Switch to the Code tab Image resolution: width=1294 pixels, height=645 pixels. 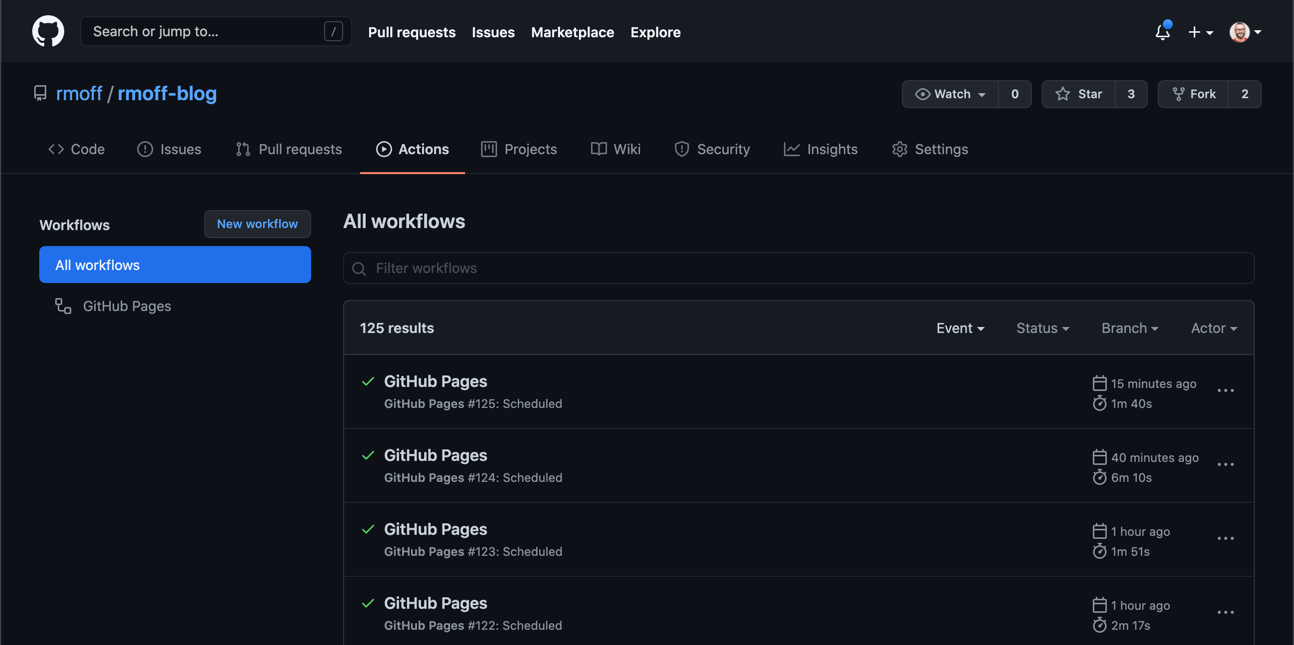(x=77, y=149)
